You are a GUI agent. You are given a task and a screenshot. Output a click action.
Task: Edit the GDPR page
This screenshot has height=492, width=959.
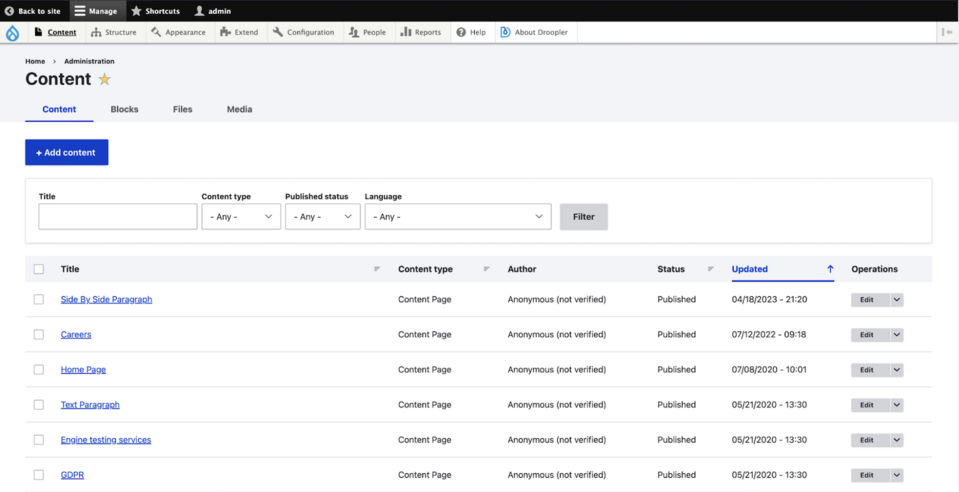[x=870, y=475]
